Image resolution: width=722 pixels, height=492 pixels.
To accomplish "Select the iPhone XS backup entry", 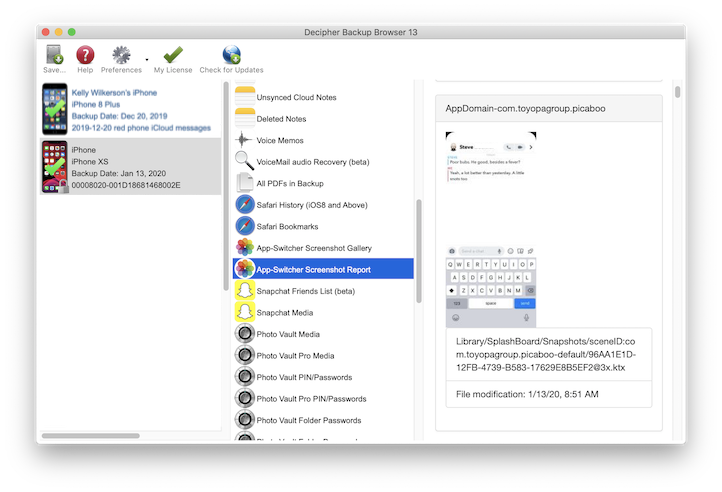I will coord(130,167).
